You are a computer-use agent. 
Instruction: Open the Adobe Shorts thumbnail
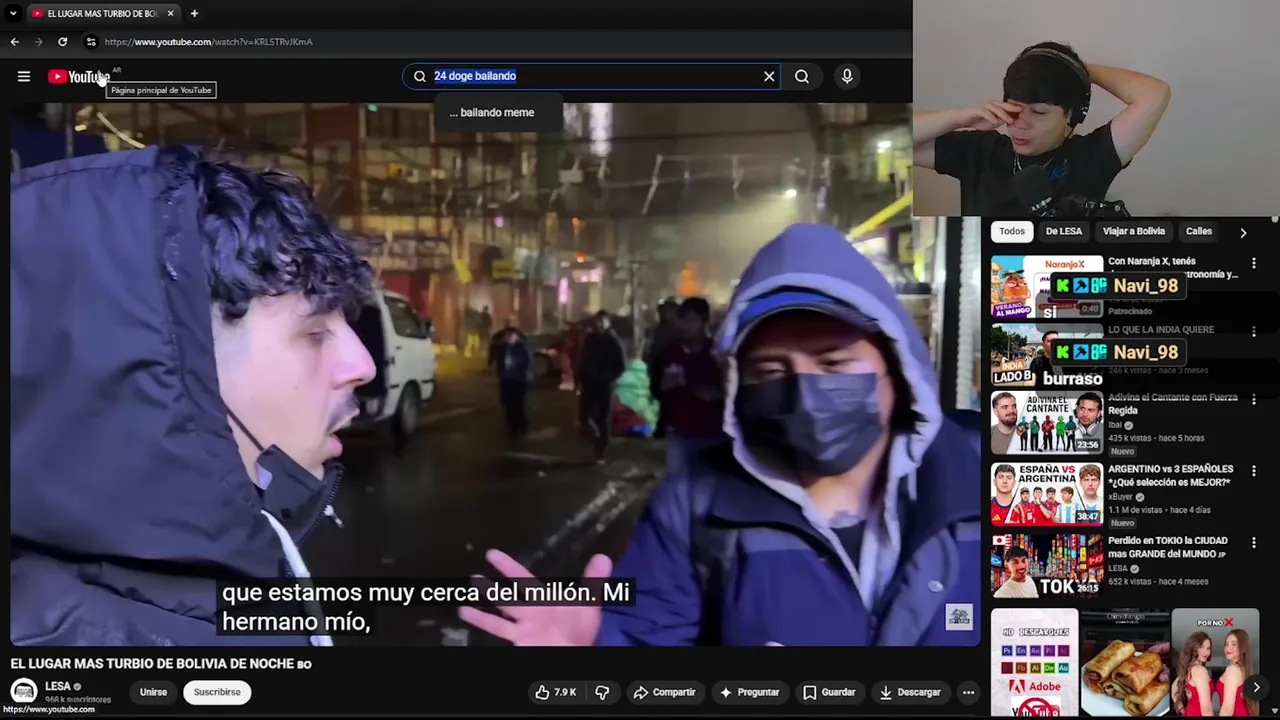pyautogui.click(x=1035, y=662)
